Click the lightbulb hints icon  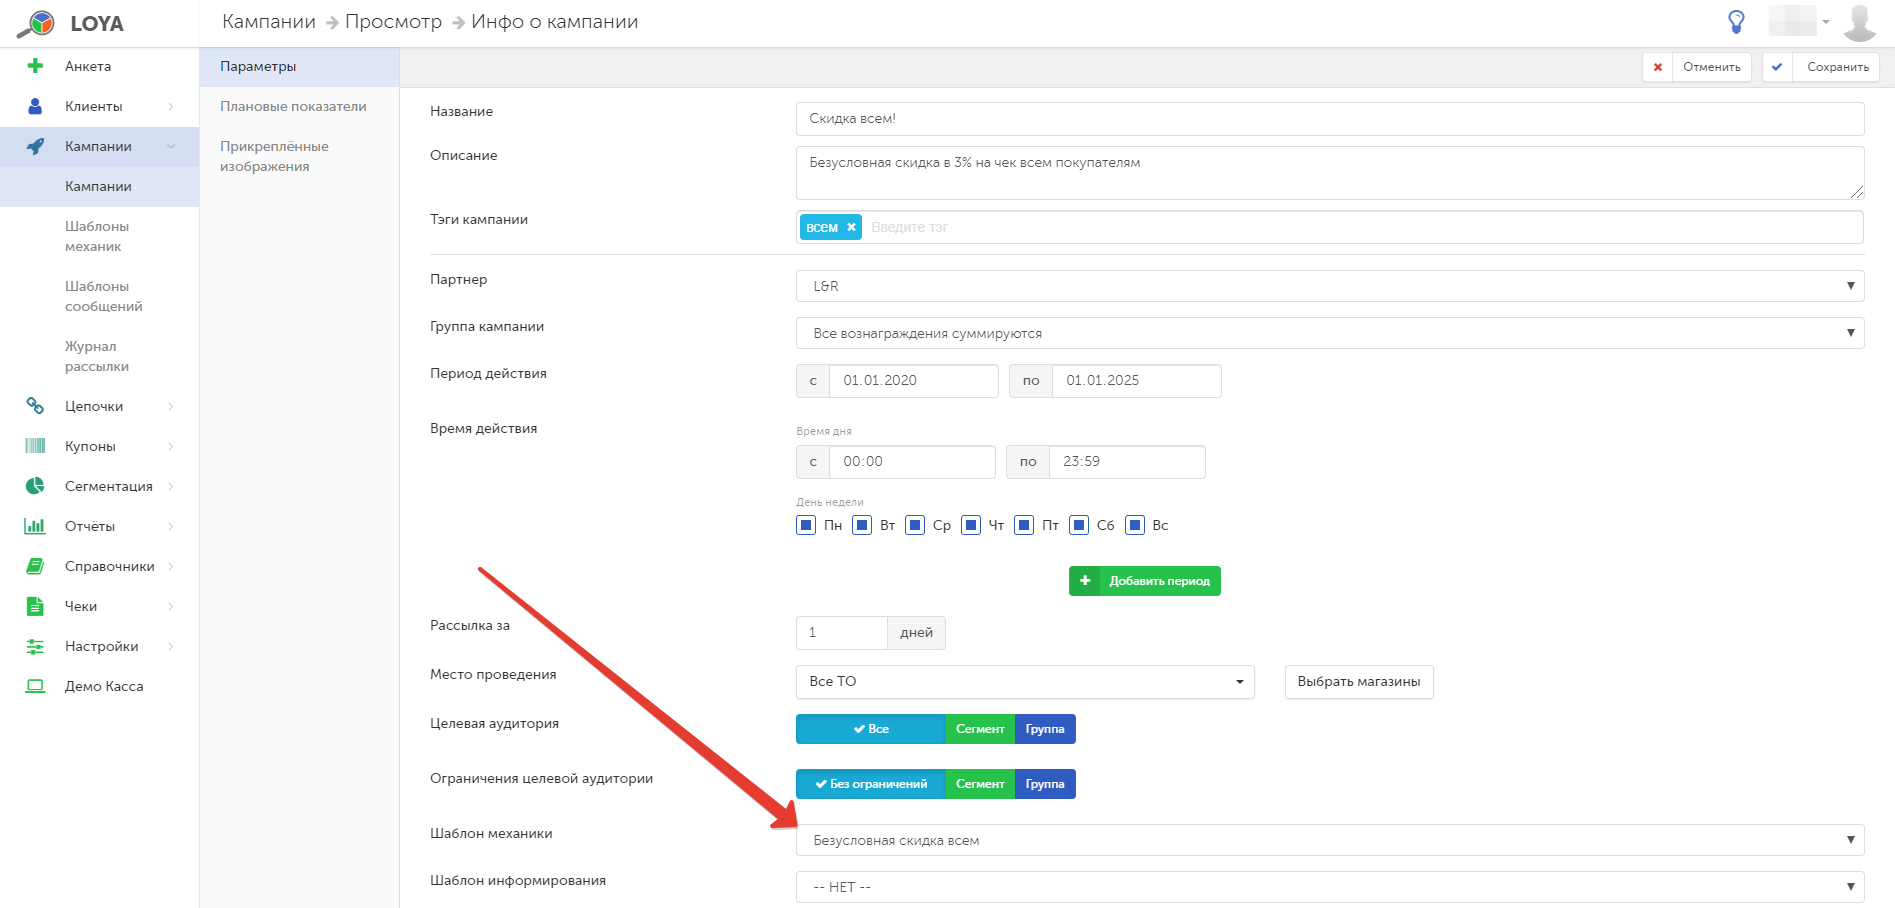click(x=1737, y=22)
